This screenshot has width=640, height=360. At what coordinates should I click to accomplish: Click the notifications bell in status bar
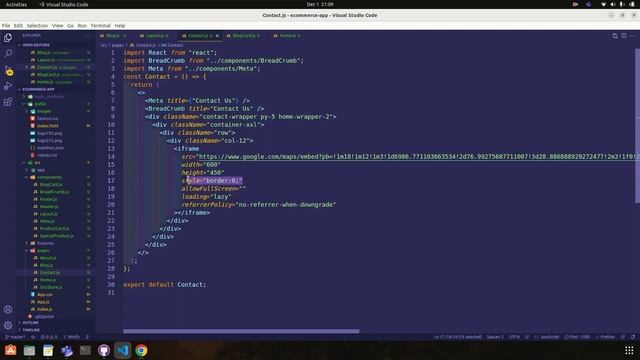pos(633,337)
